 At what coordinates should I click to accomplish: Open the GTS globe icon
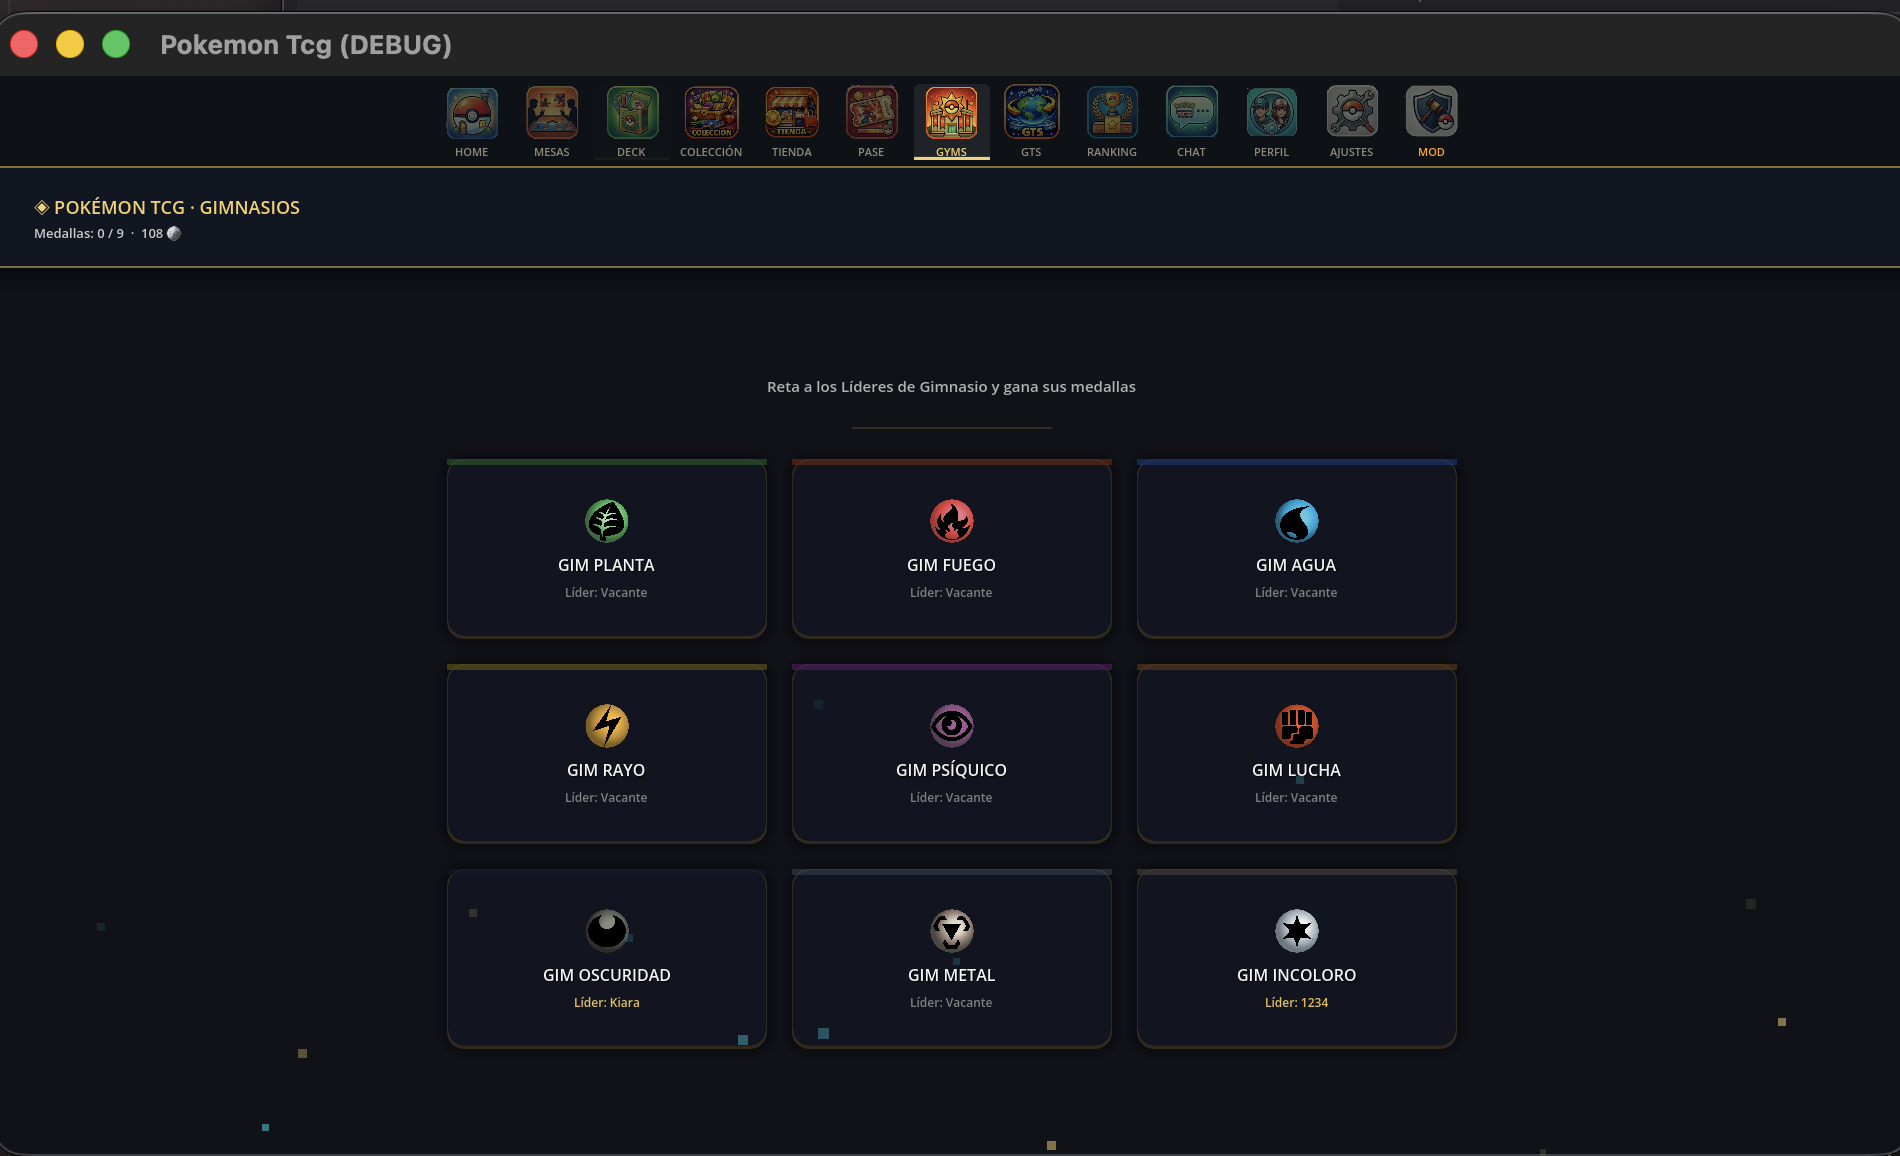[1031, 113]
